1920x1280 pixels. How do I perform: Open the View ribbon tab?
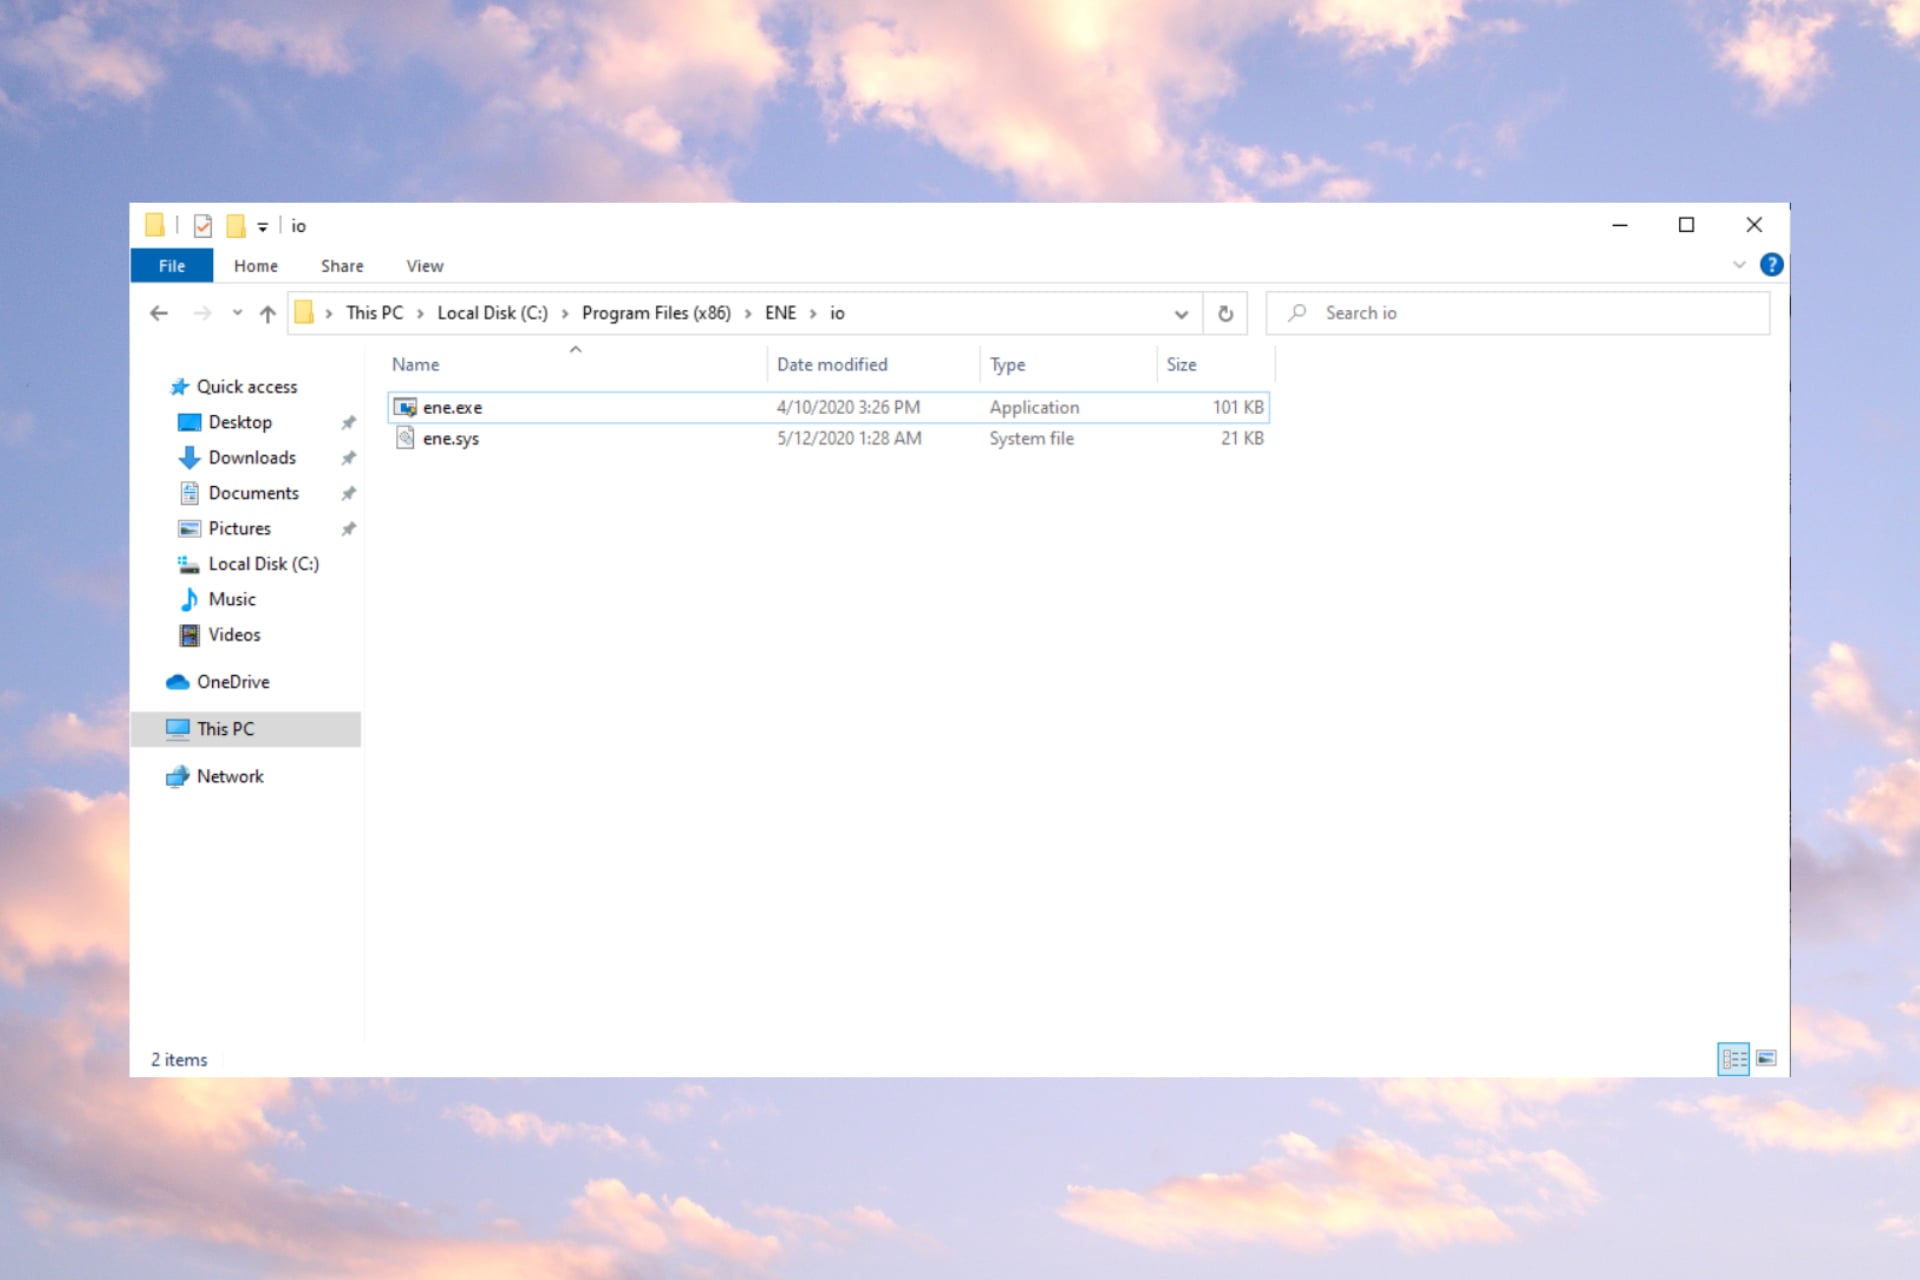click(424, 266)
